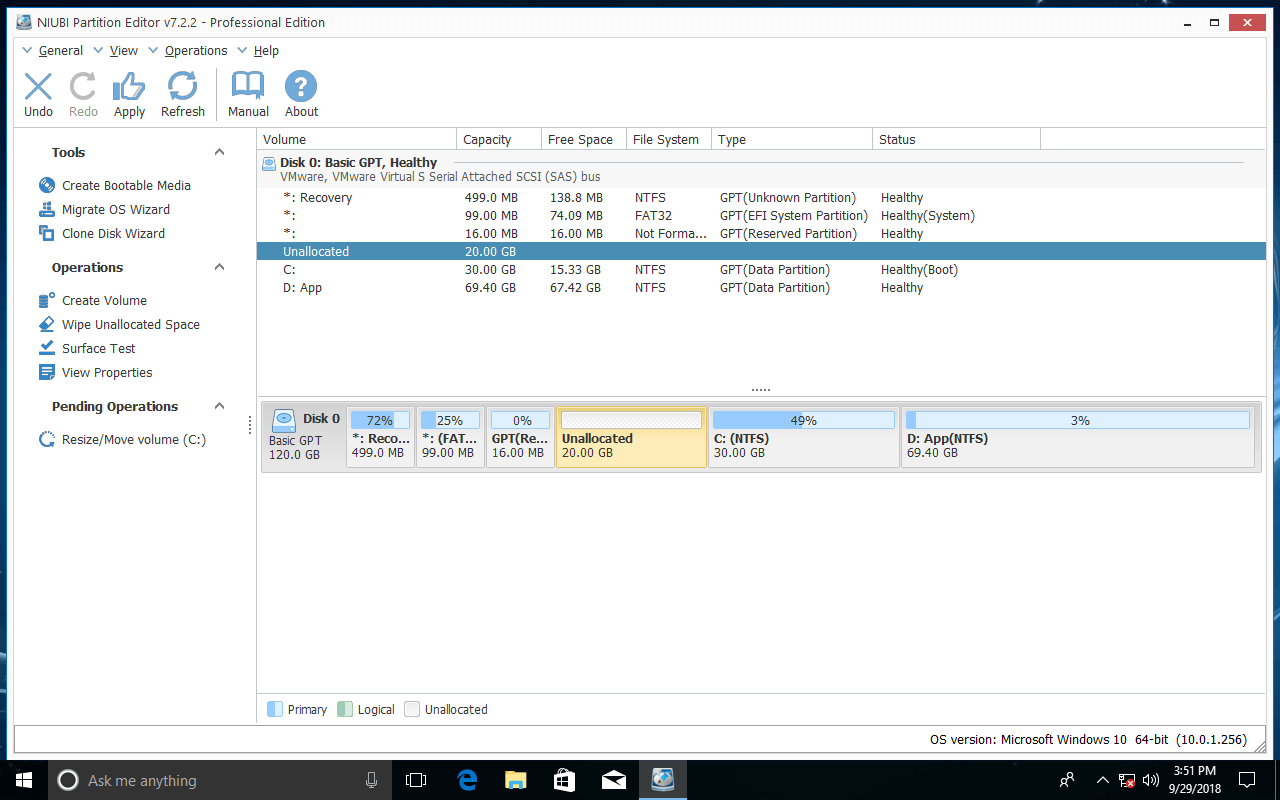Click the Cortana microphone icon
Image resolution: width=1280 pixels, height=800 pixels.
point(372,780)
